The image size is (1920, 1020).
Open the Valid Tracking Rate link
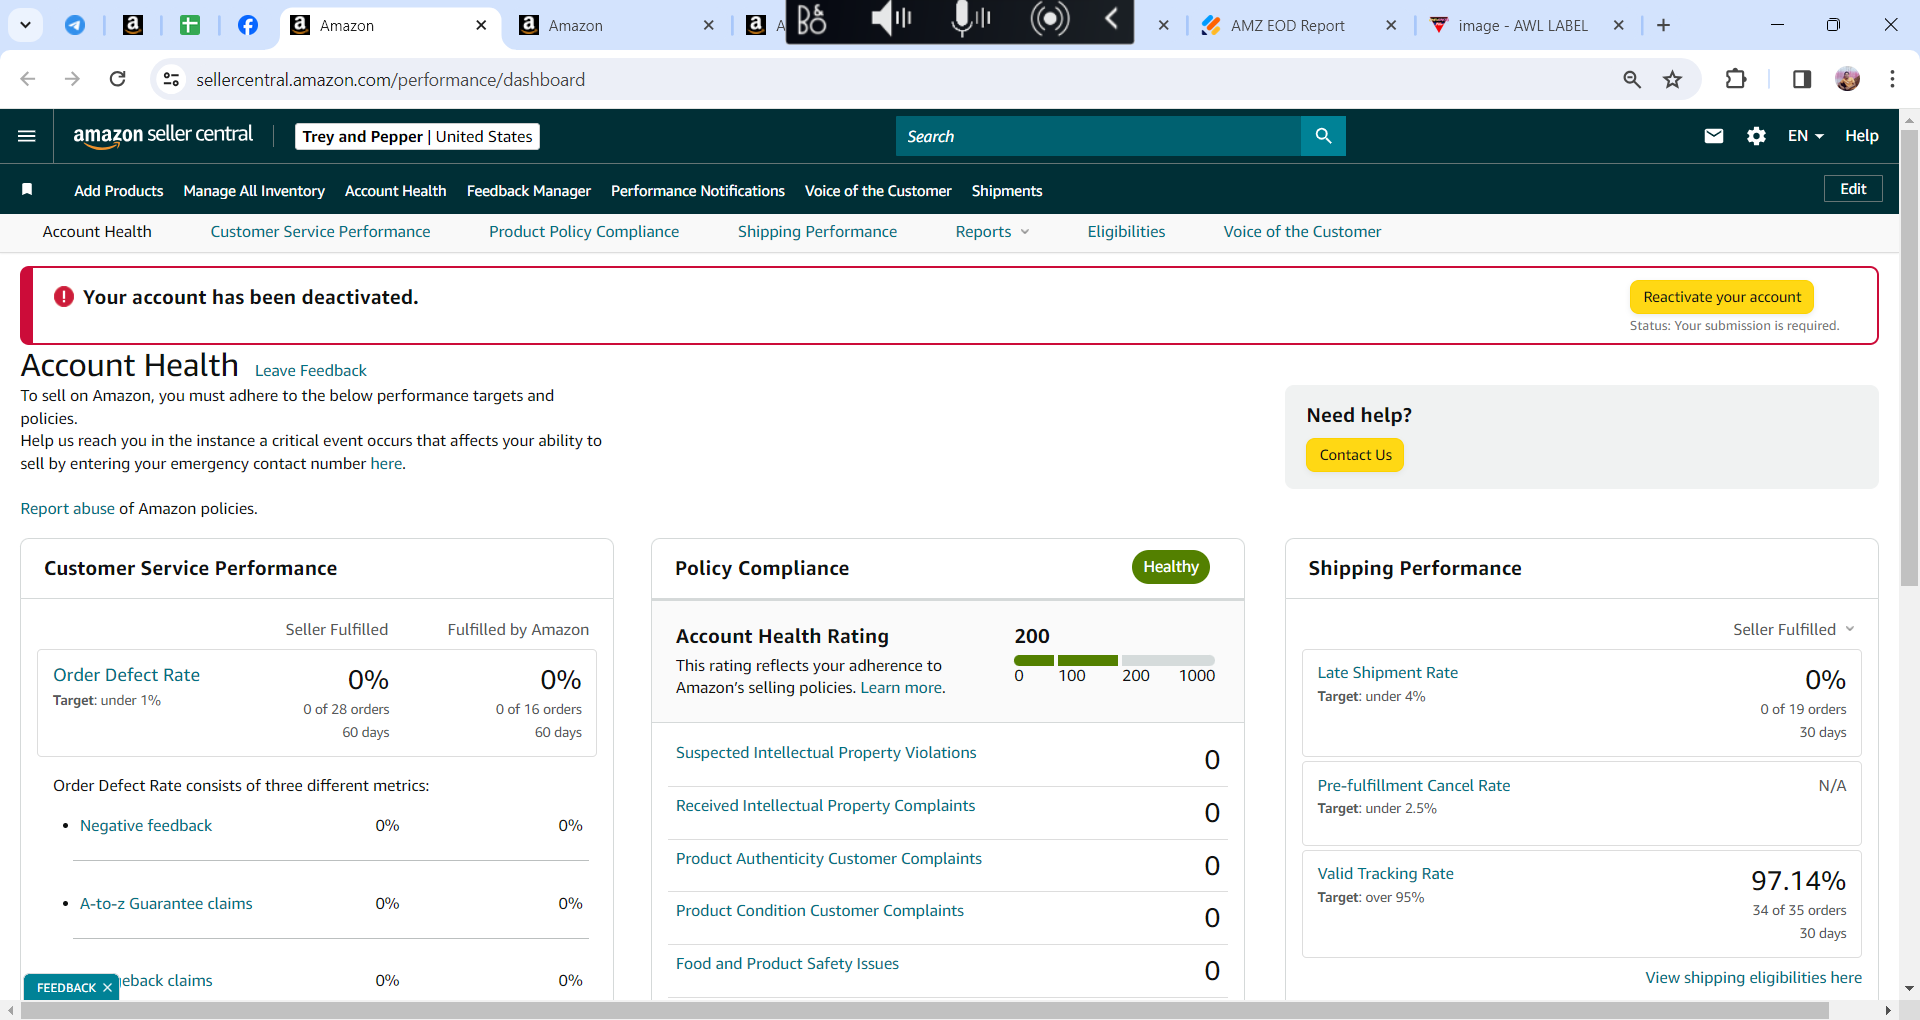(x=1386, y=874)
